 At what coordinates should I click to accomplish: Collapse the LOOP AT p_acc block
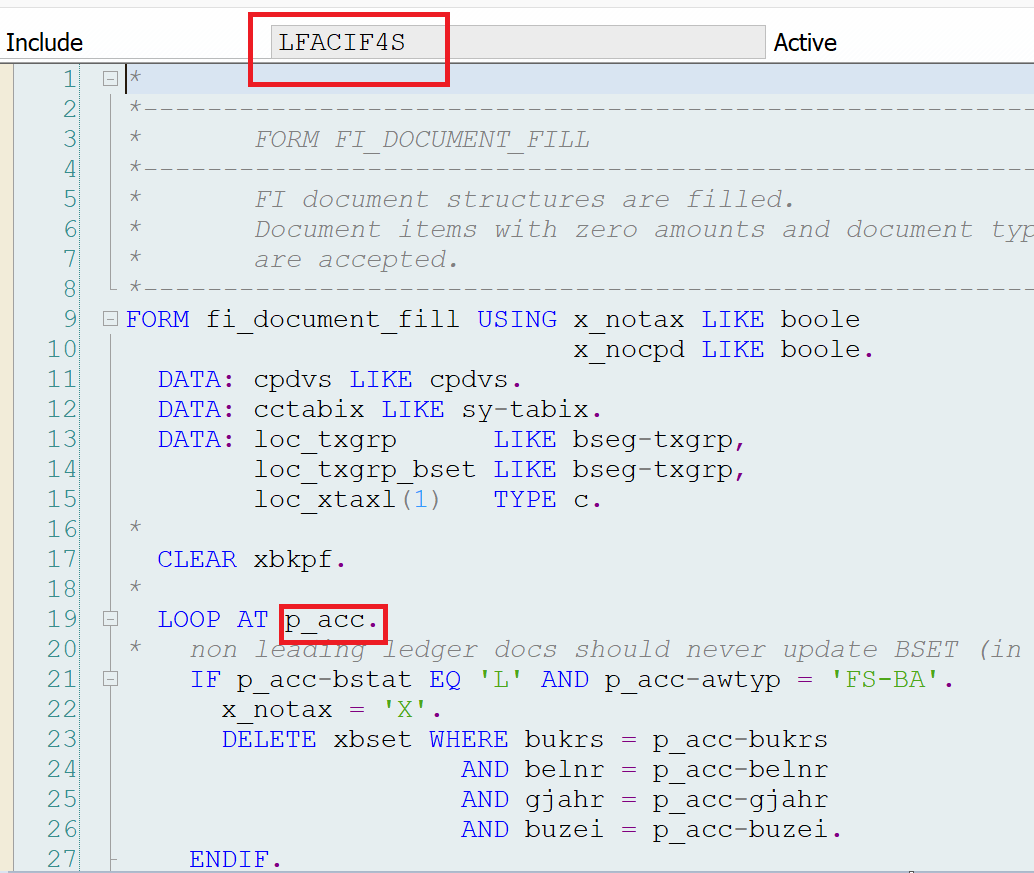click(110, 620)
